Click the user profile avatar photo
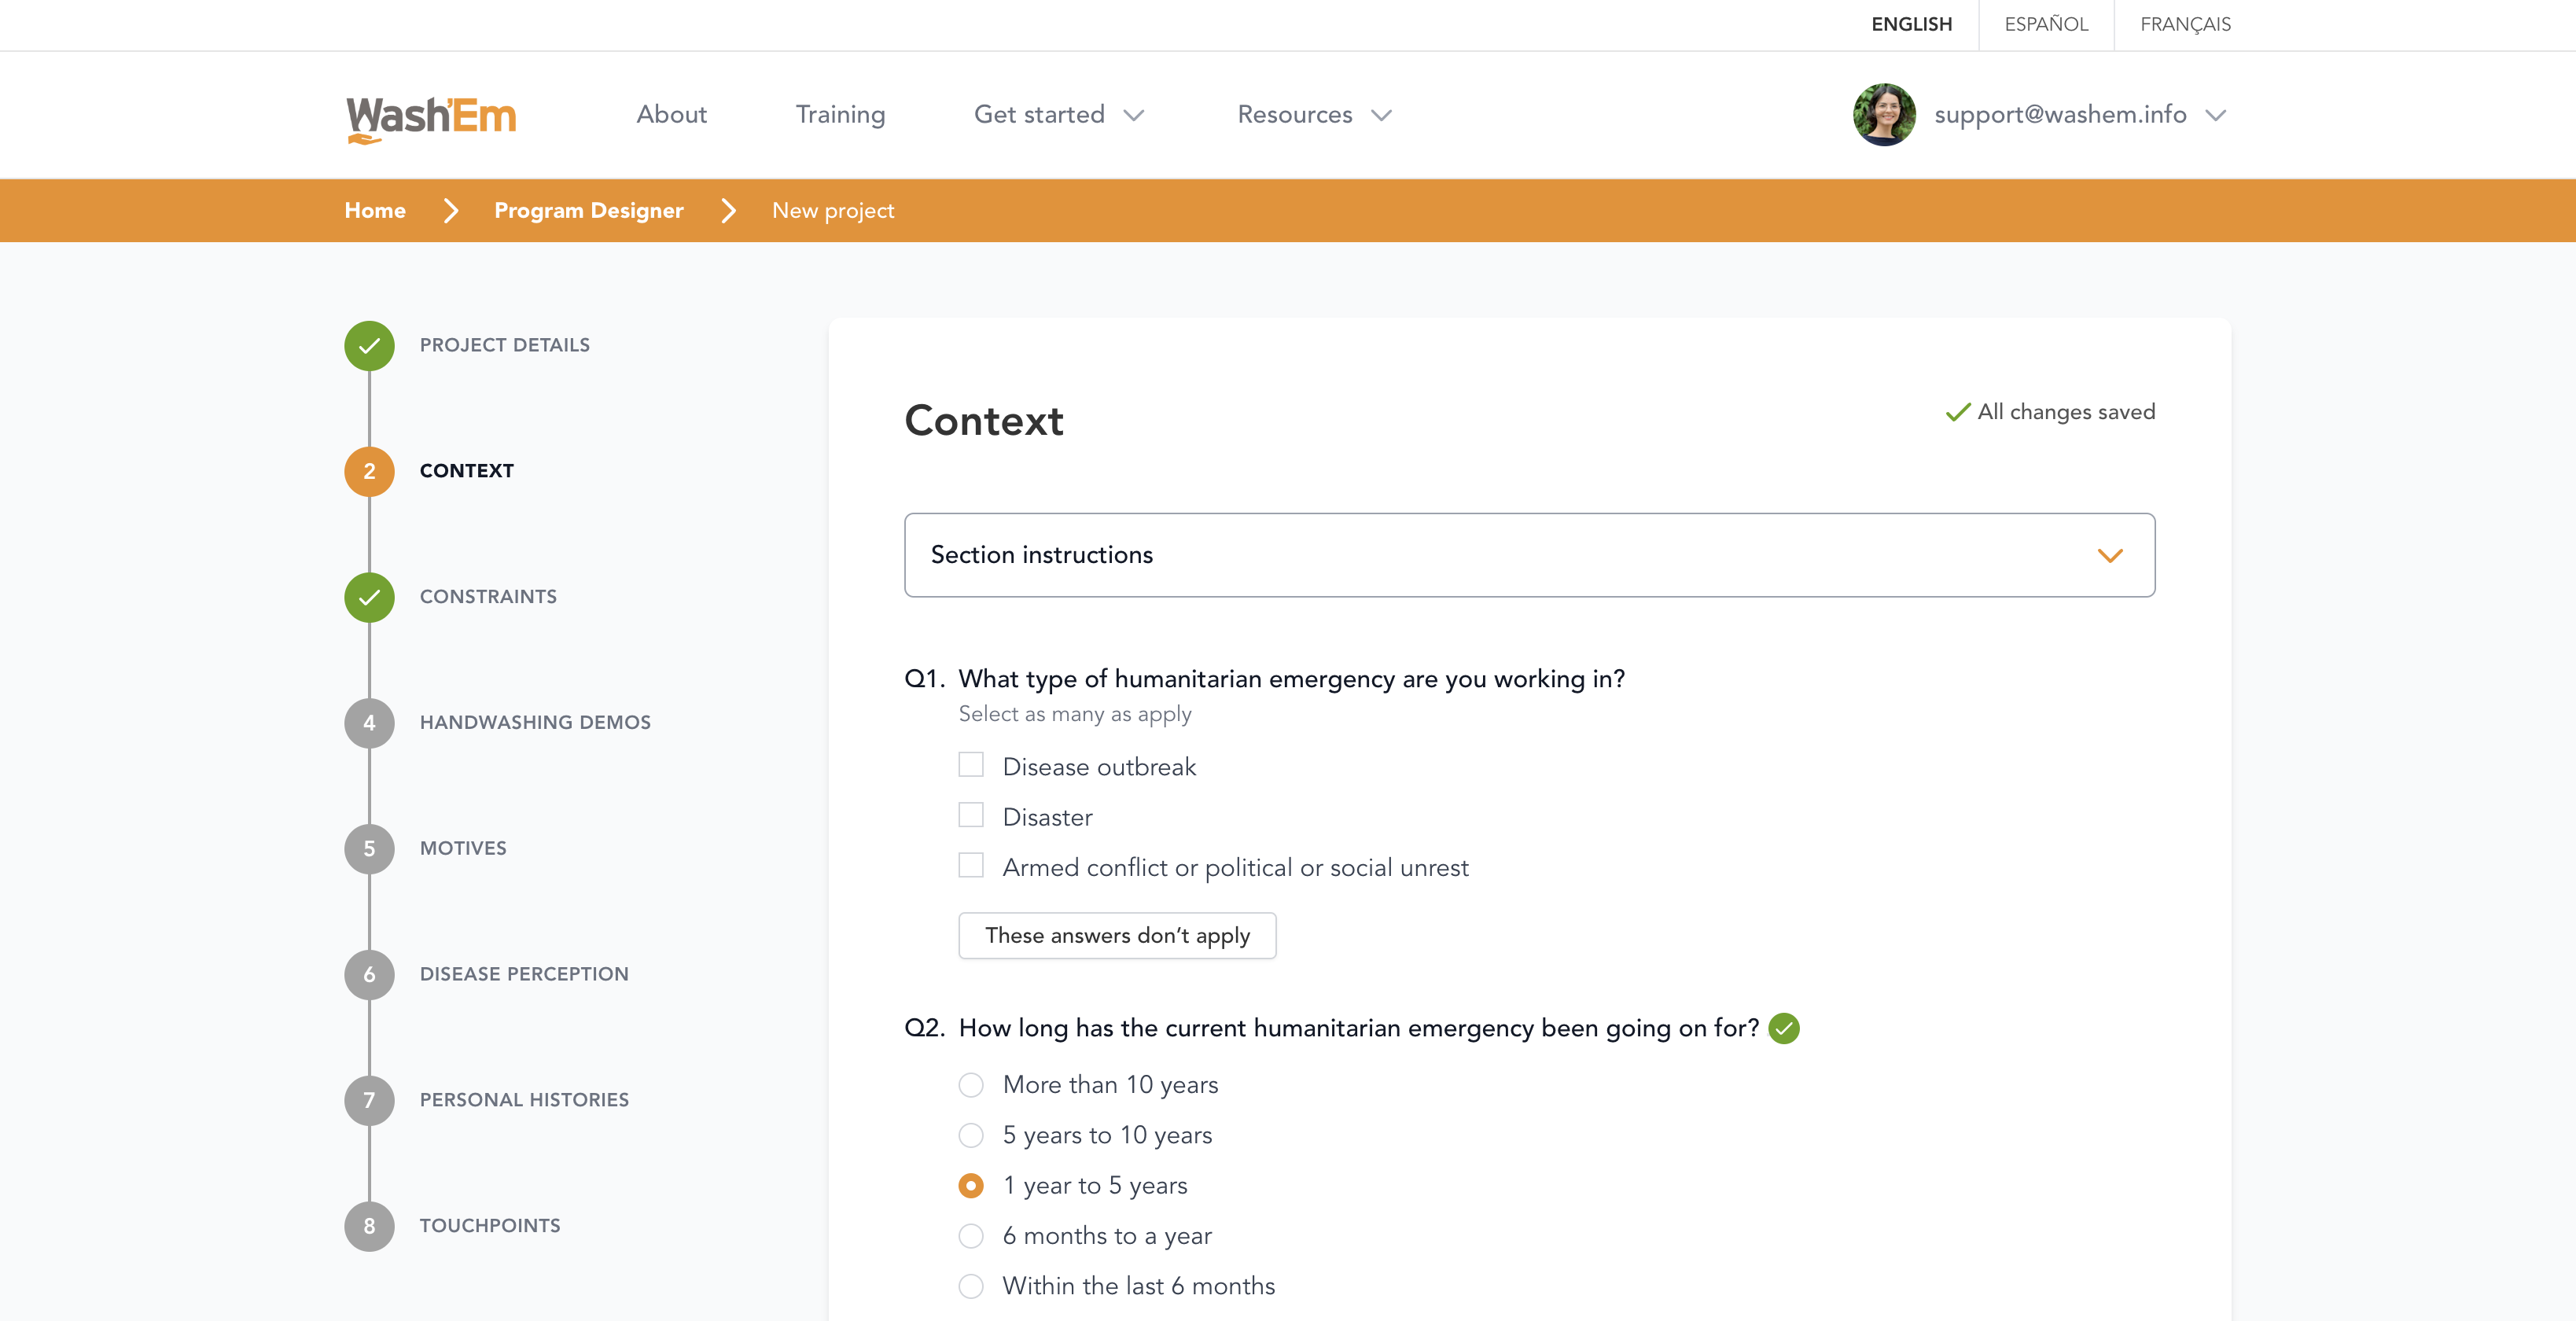This screenshot has height=1321, width=2576. (x=1883, y=115)
